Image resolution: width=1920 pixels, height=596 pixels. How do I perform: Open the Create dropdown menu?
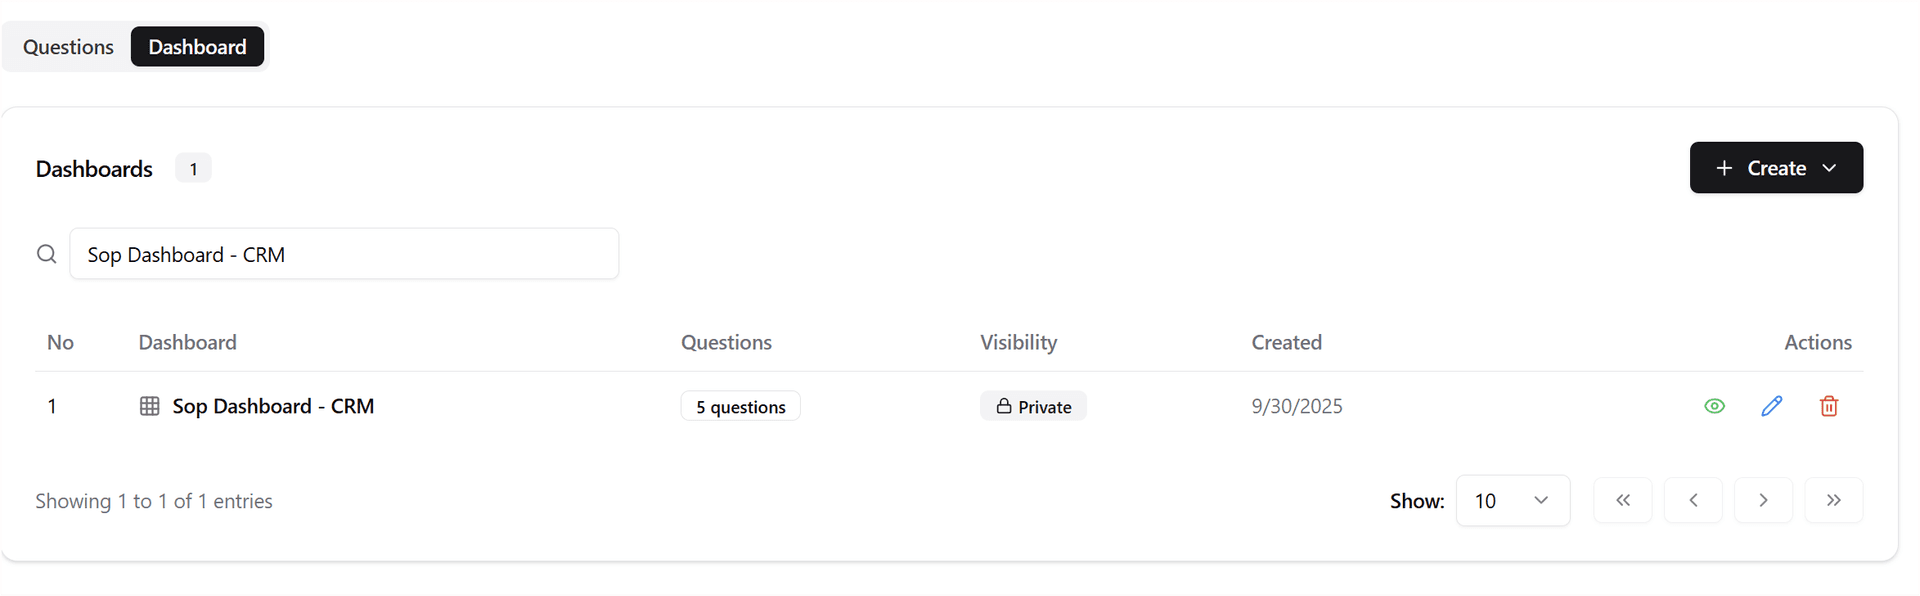(1831, 167)
